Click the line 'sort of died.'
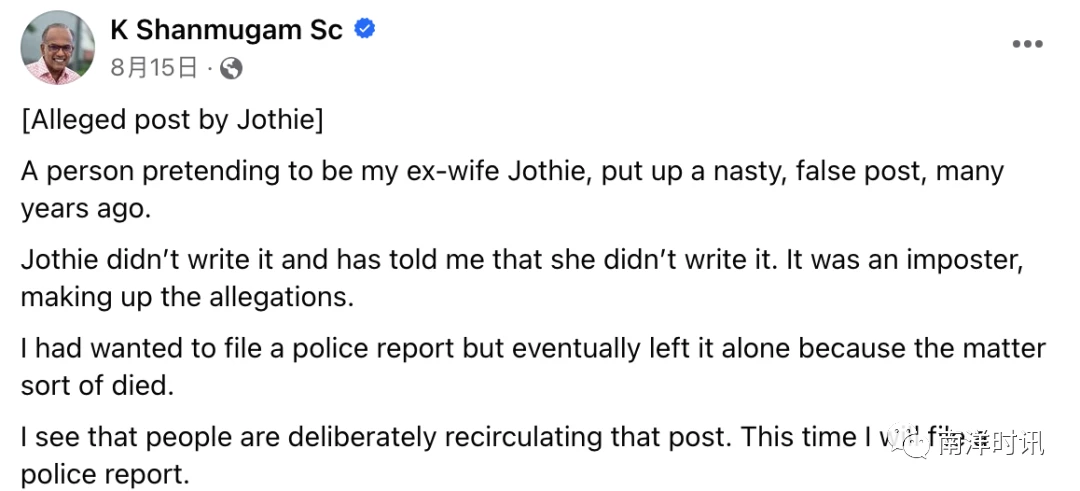This screenshot has height=491, width=1080. tap(97, 386)
